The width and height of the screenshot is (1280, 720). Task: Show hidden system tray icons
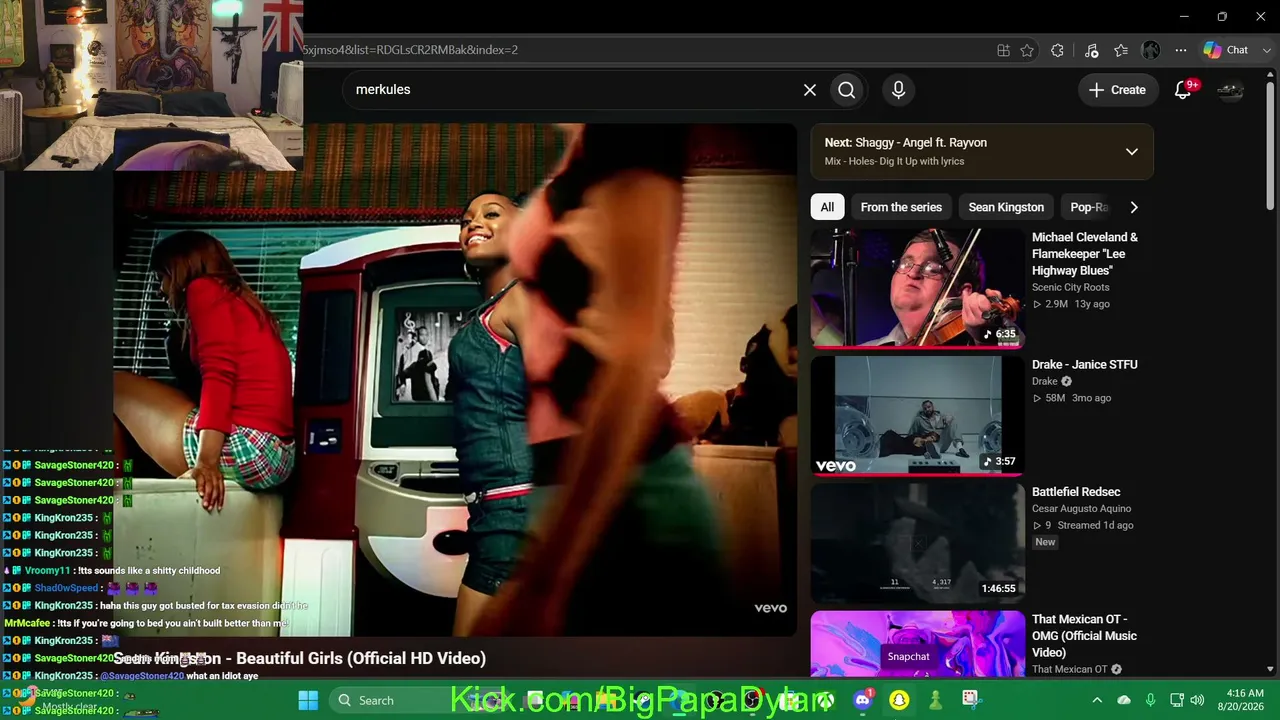[1097, 700]
